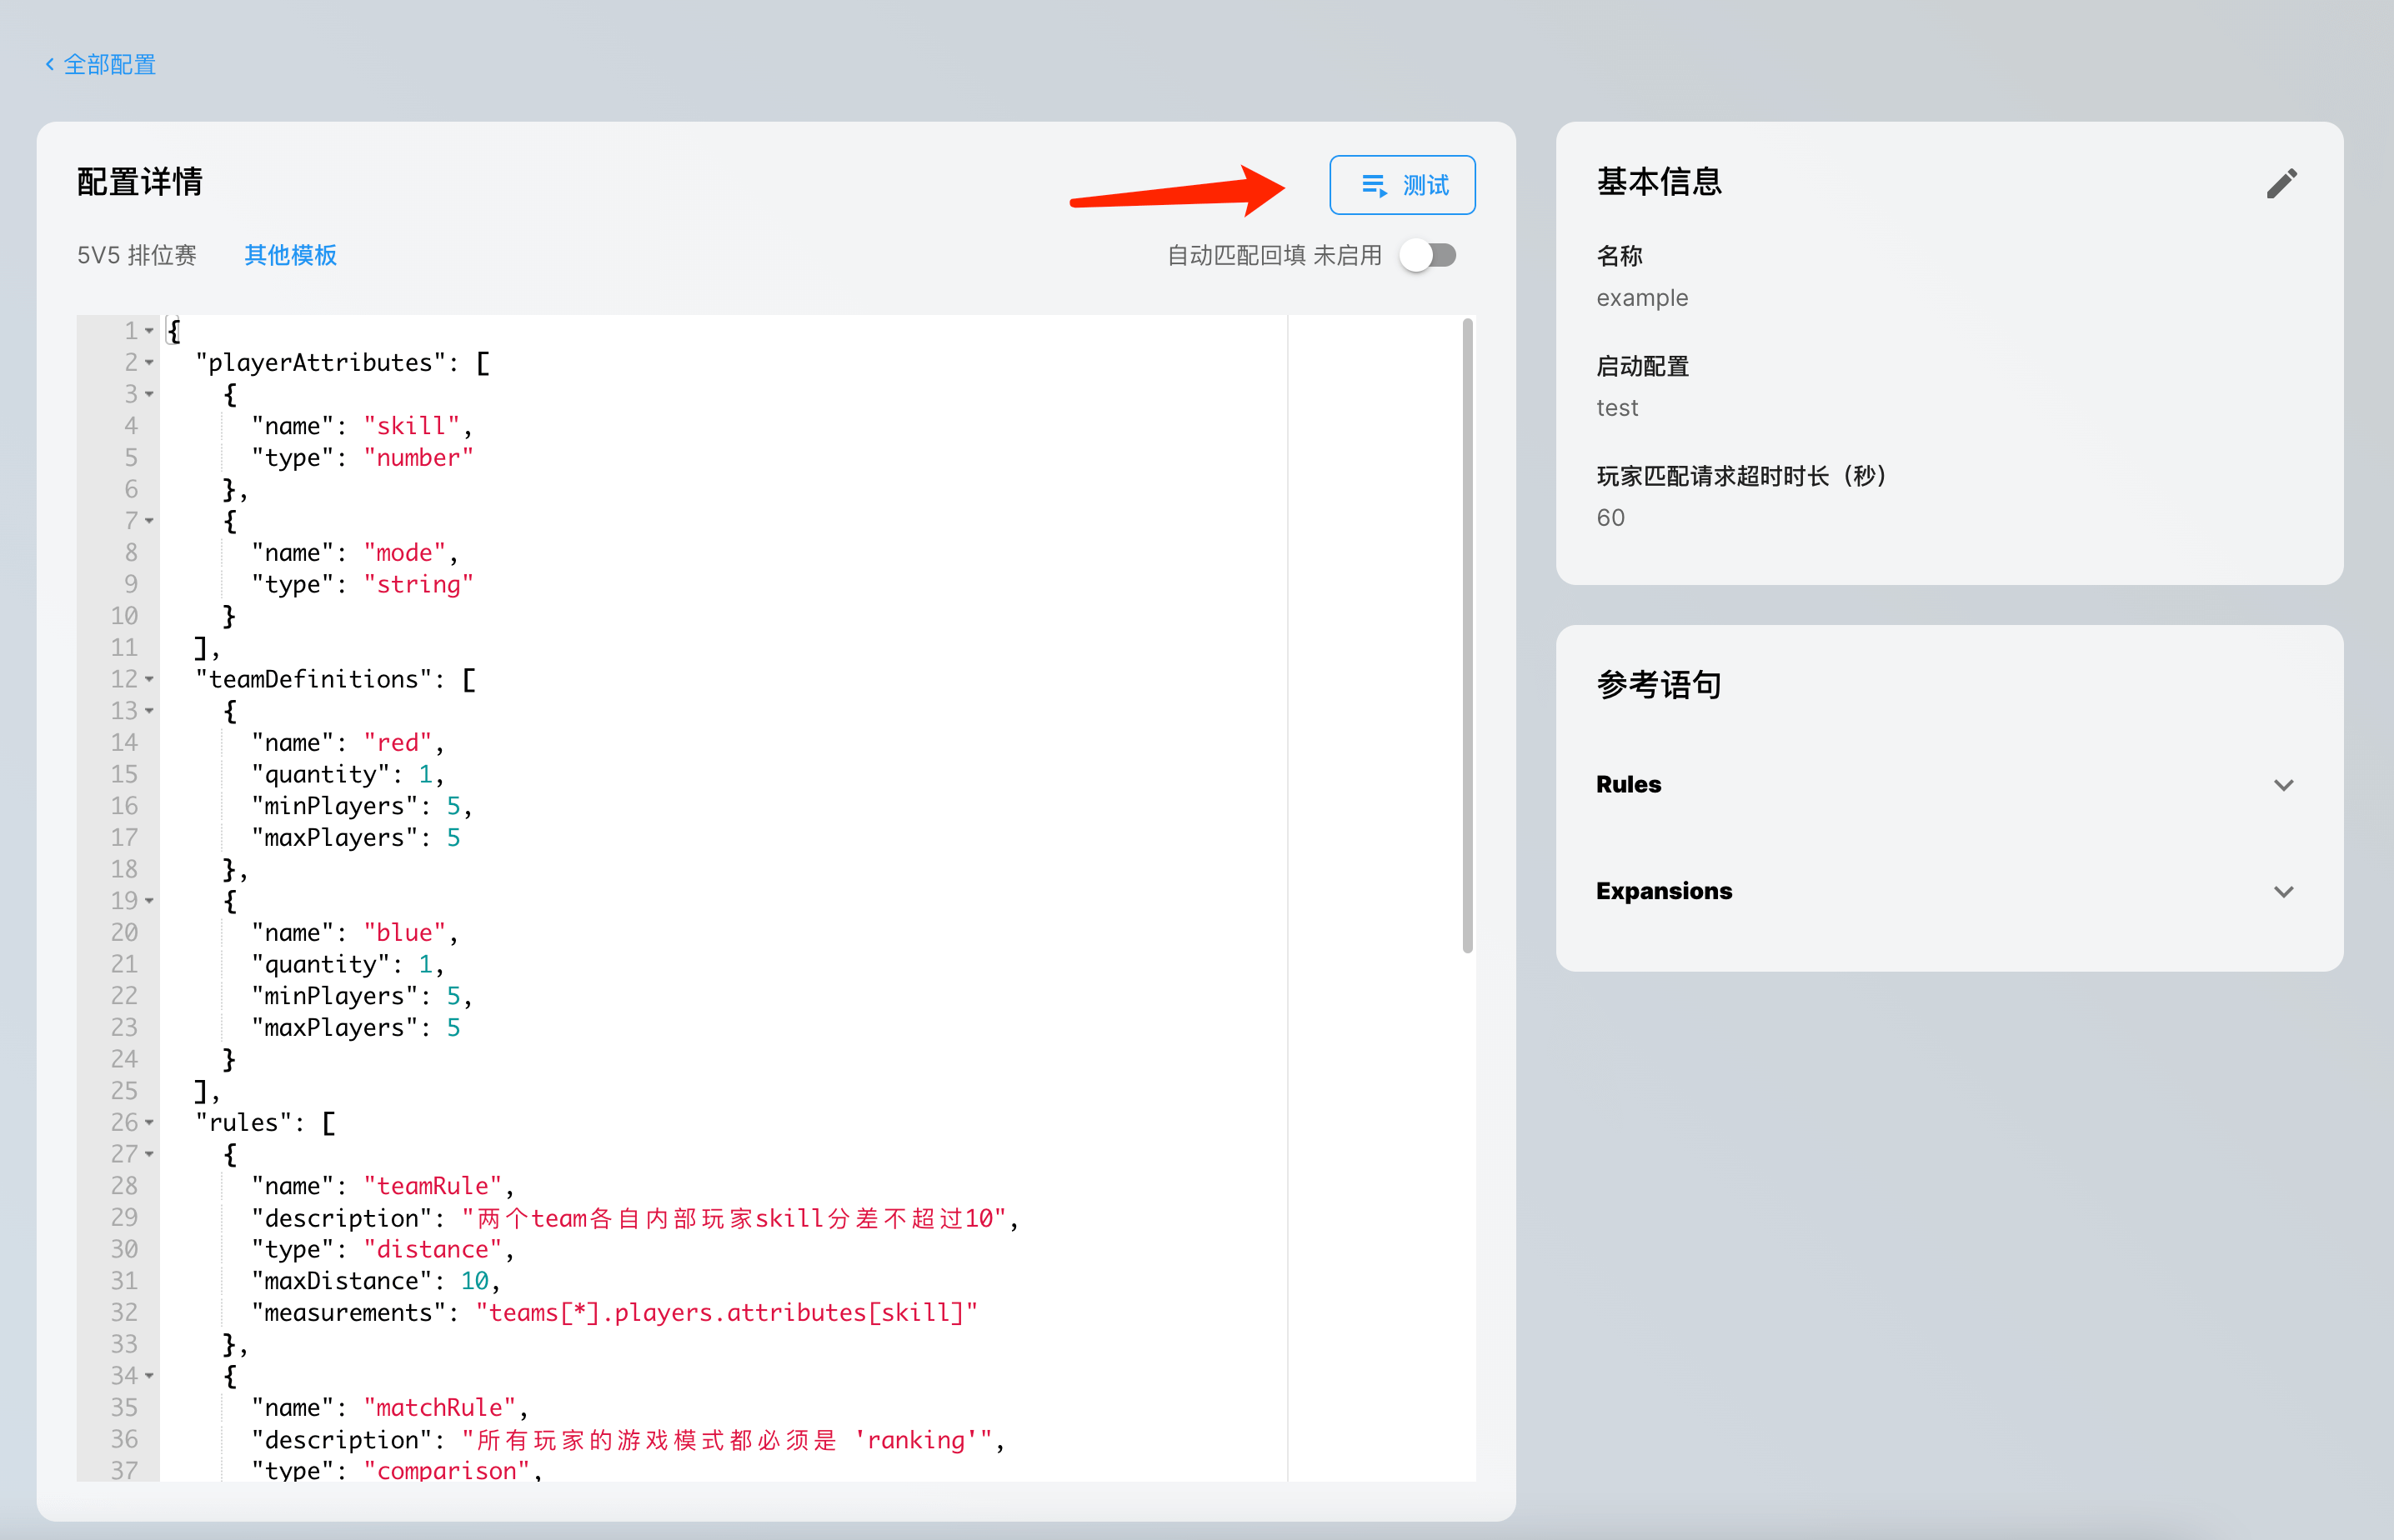
Task: Collapse the fold arrow at line 1
Action: pyautogui.click(x=150, y=331)
